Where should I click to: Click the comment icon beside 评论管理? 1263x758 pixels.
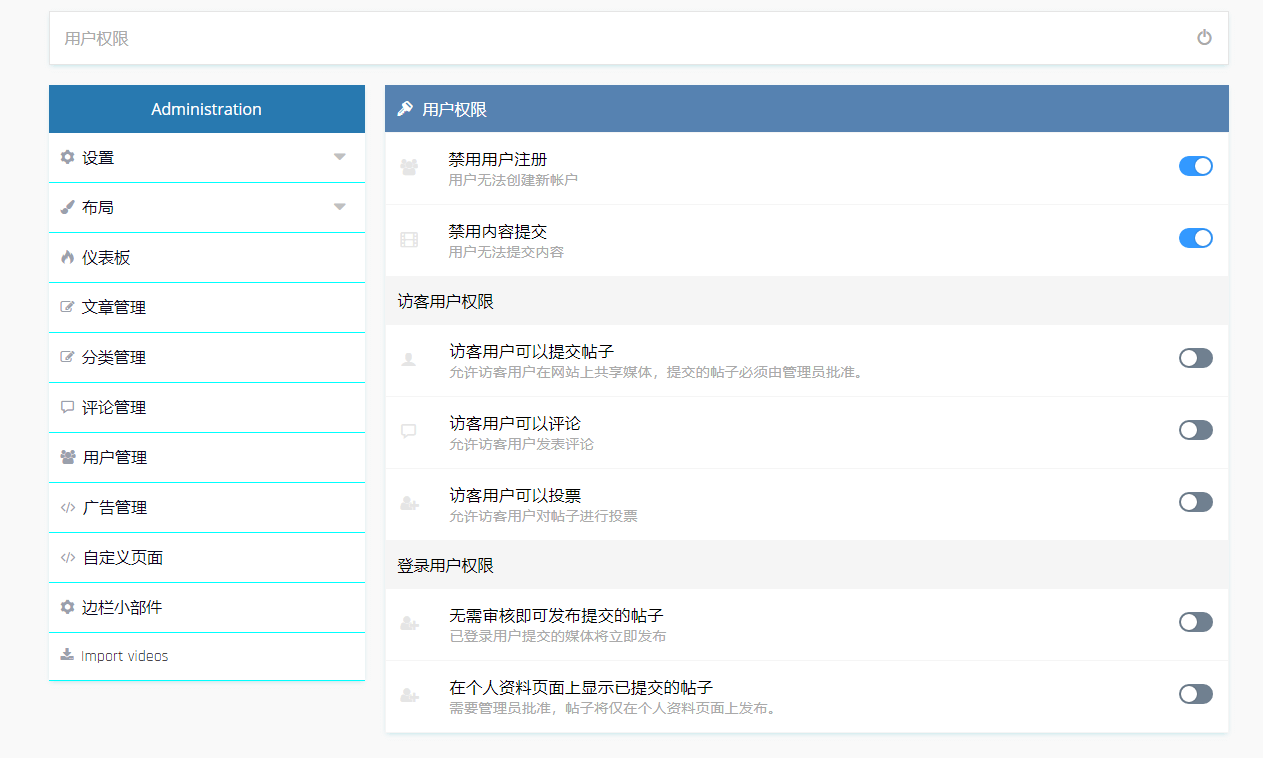tap(67, 407)
